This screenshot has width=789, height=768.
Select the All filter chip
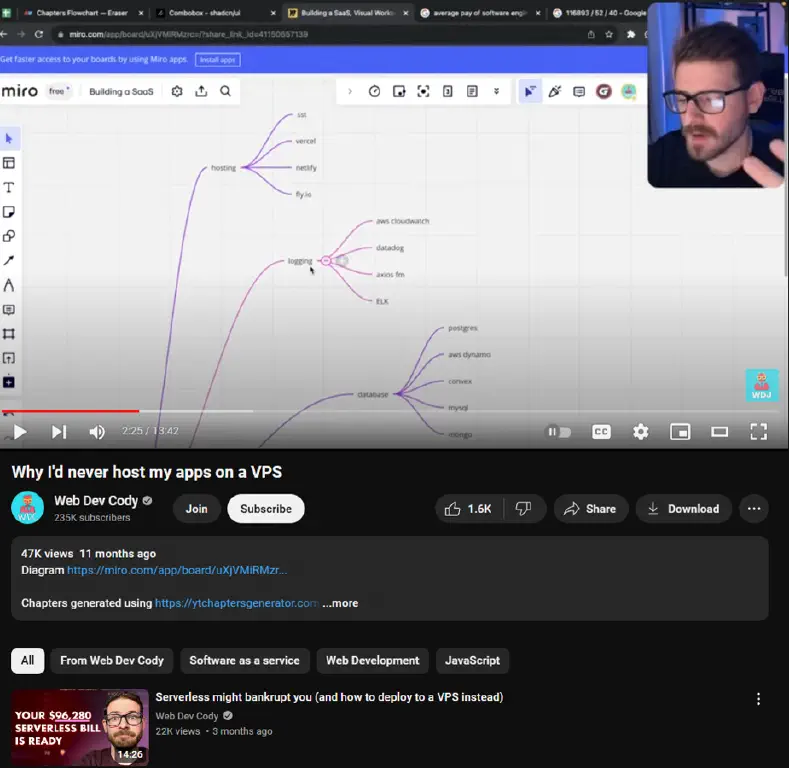click(x=28, y=660)
